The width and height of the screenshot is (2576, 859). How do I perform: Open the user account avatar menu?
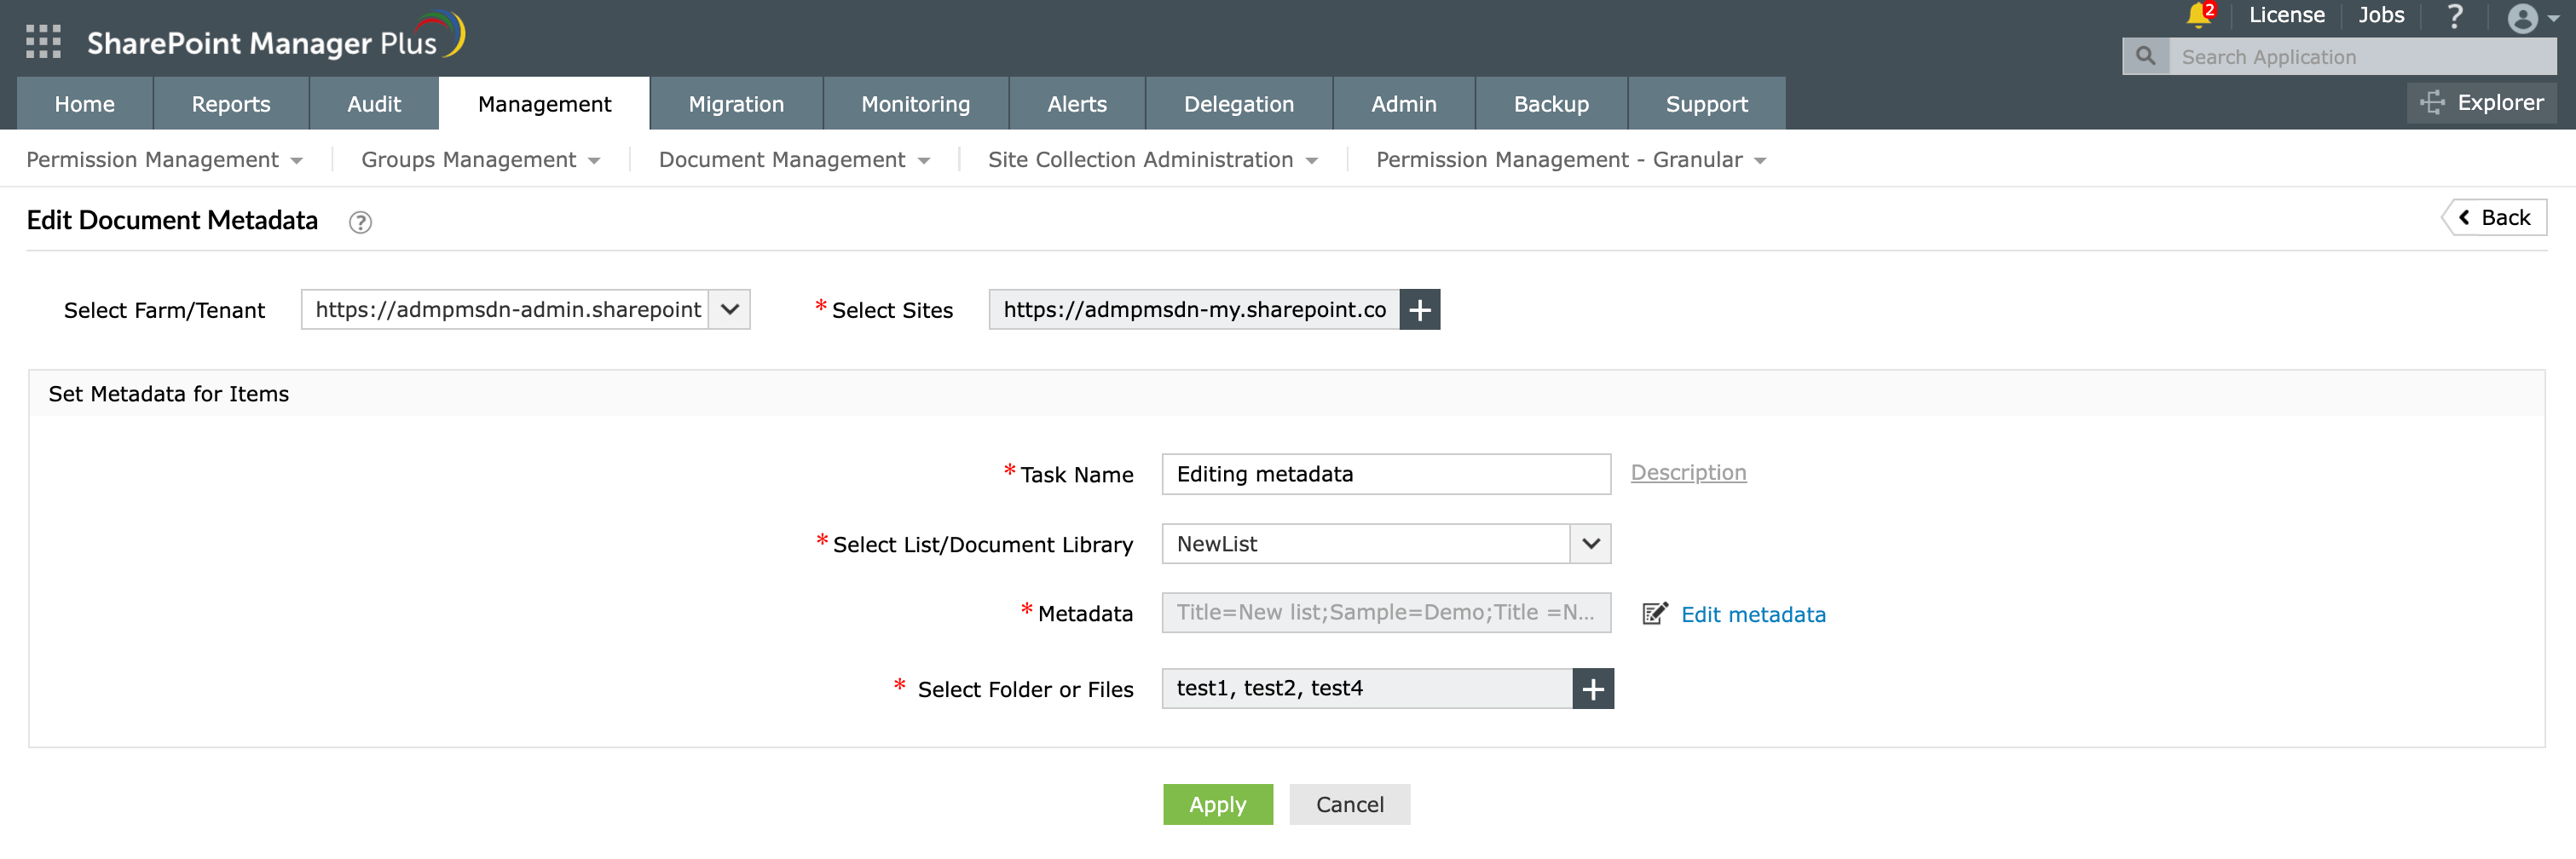(2532, 18)
